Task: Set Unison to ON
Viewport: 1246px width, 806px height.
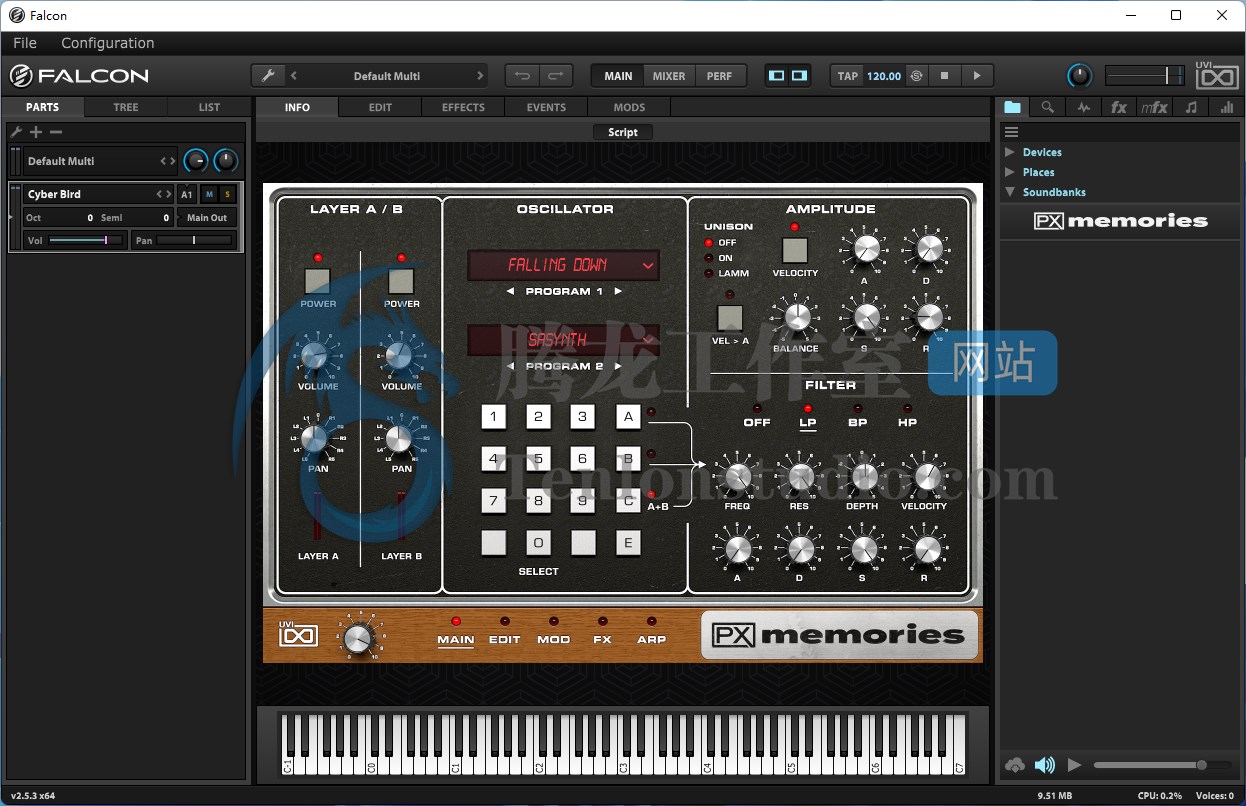Action: [718, 258]
